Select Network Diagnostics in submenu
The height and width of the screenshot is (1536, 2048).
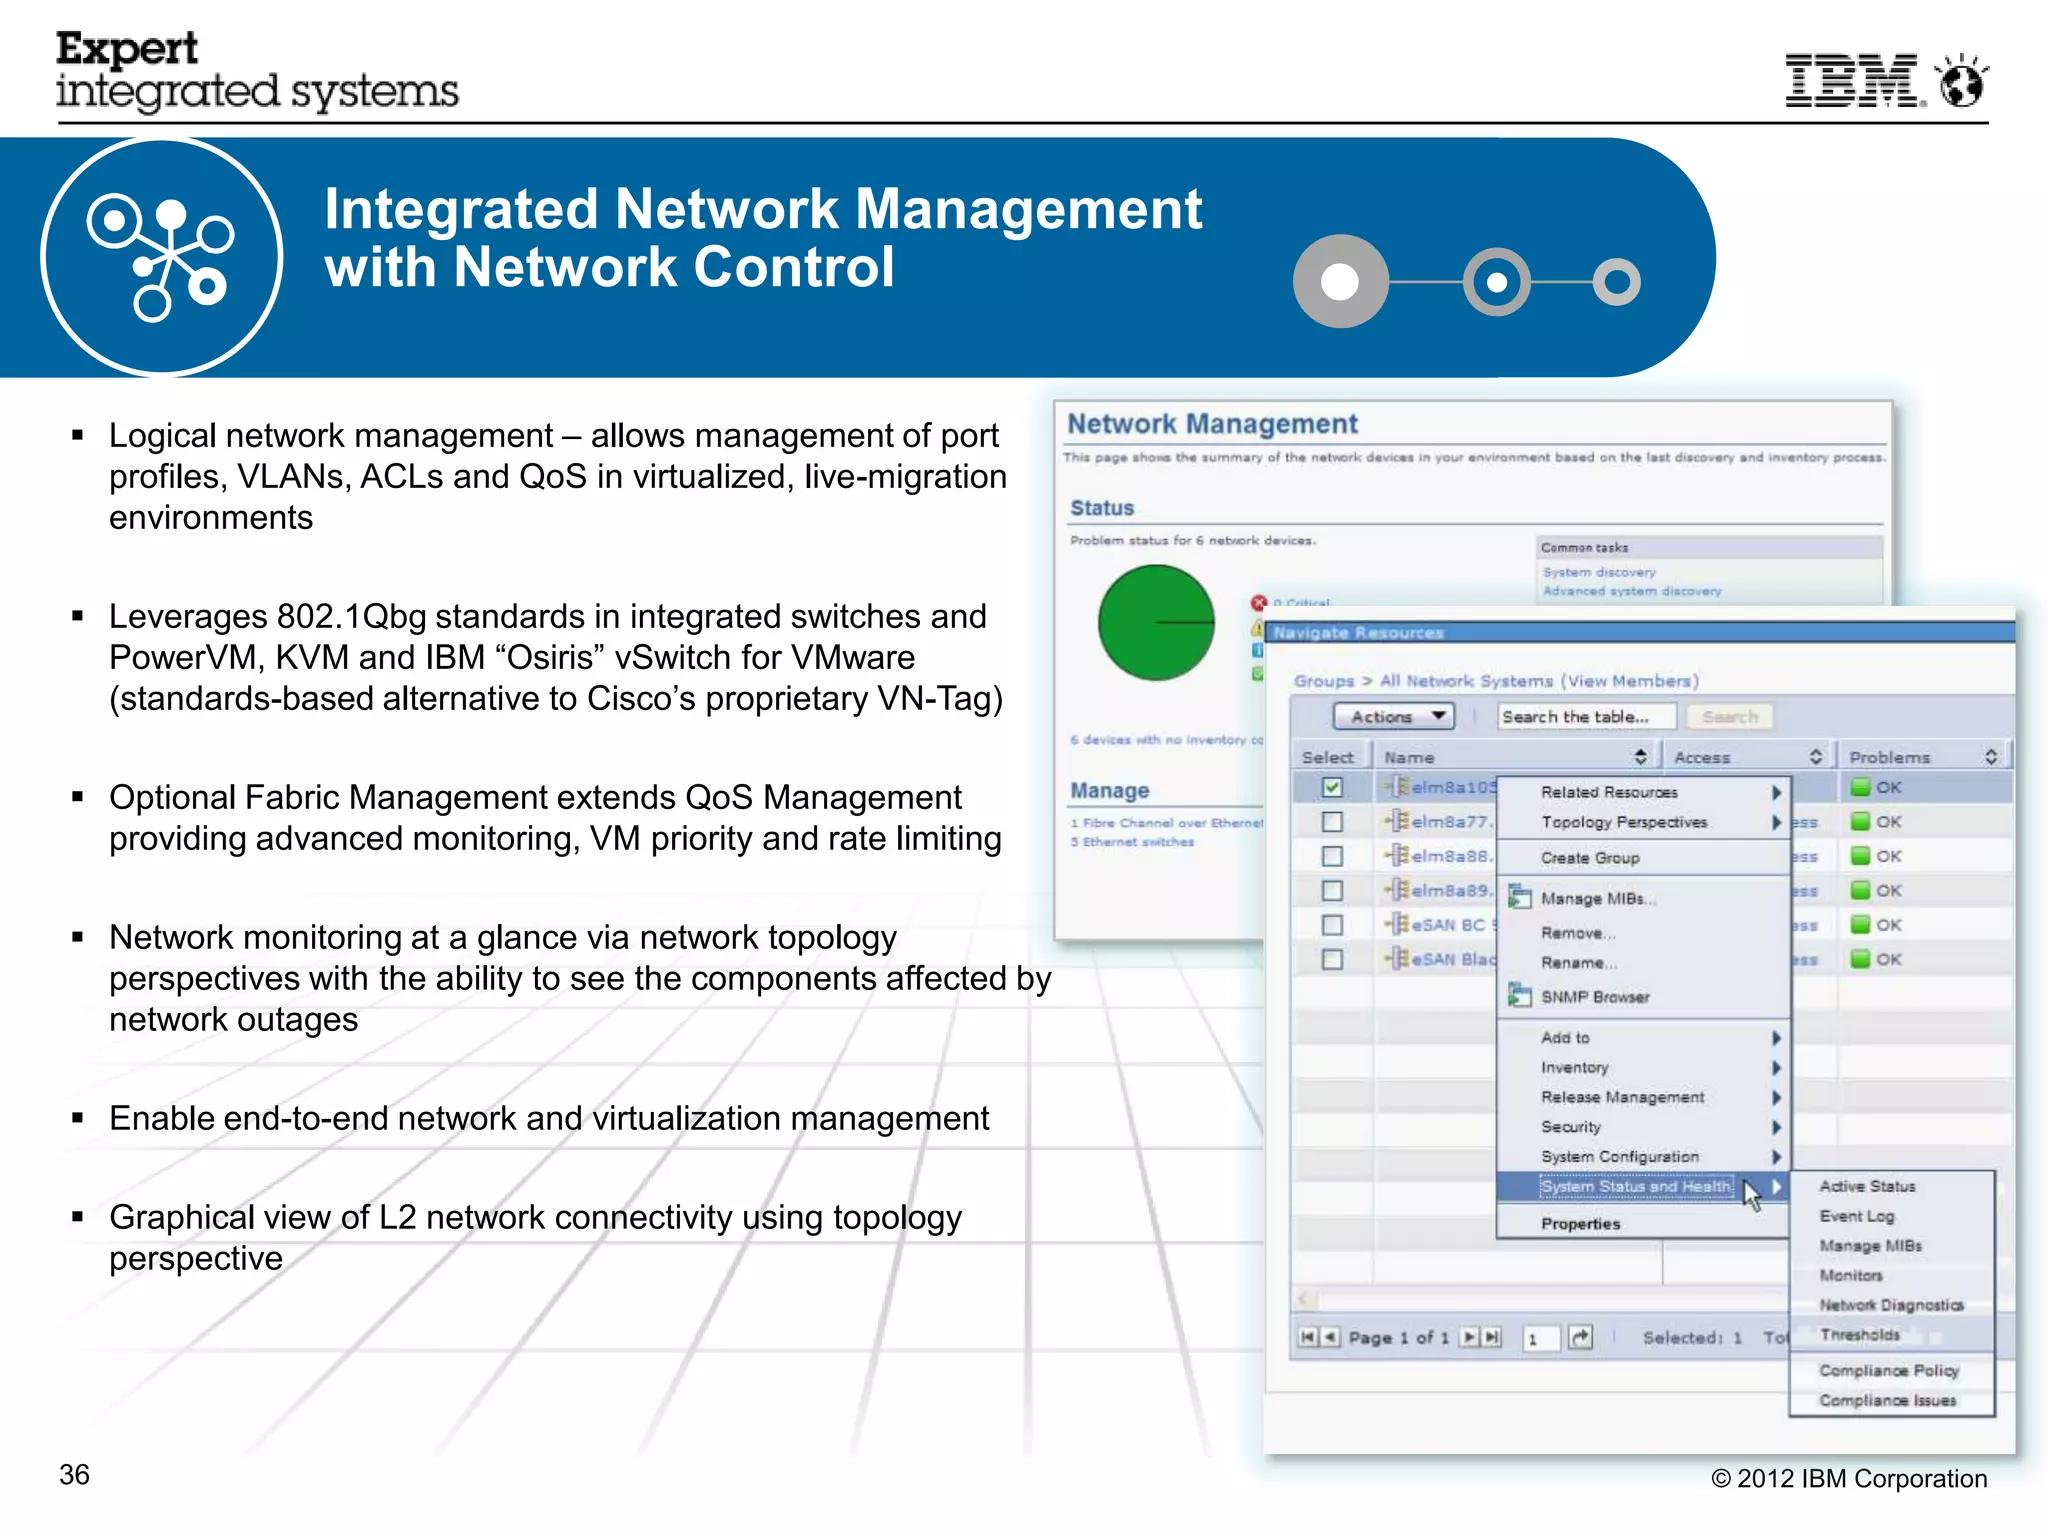pos(1892,1306)
